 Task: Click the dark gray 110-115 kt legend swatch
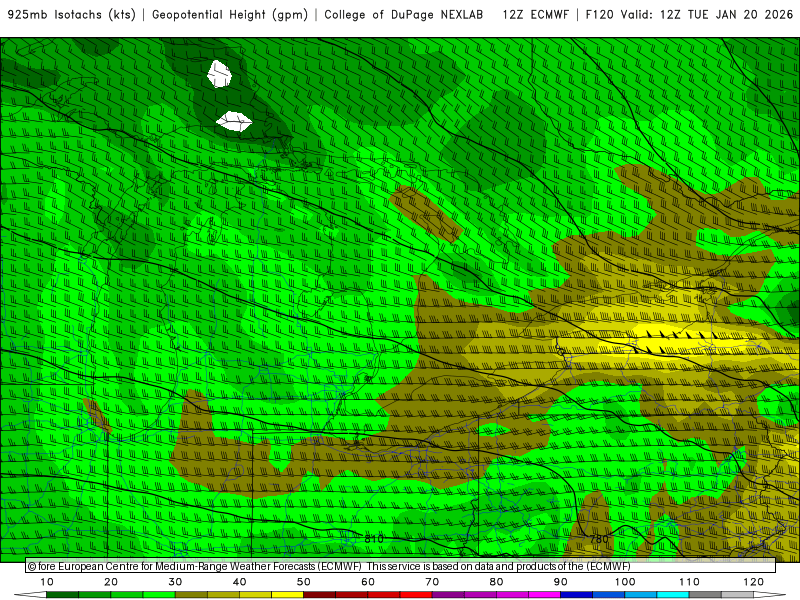705,595
